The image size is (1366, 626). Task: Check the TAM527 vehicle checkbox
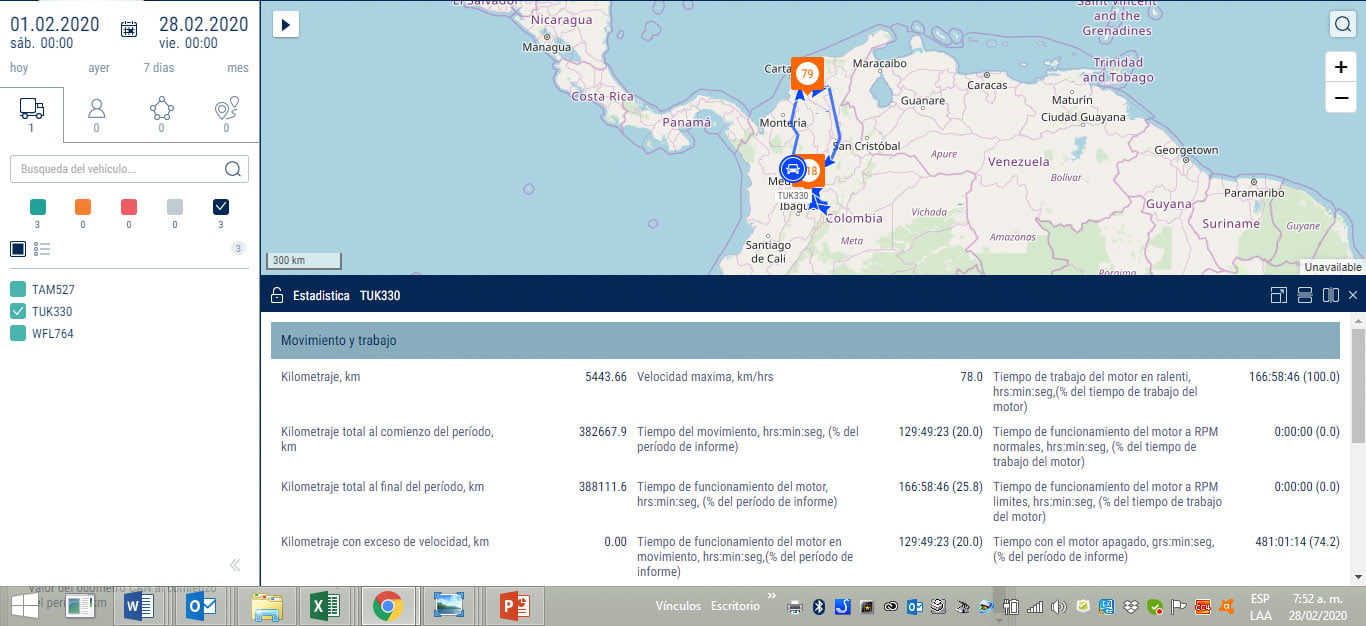click(x=17, y=289)
